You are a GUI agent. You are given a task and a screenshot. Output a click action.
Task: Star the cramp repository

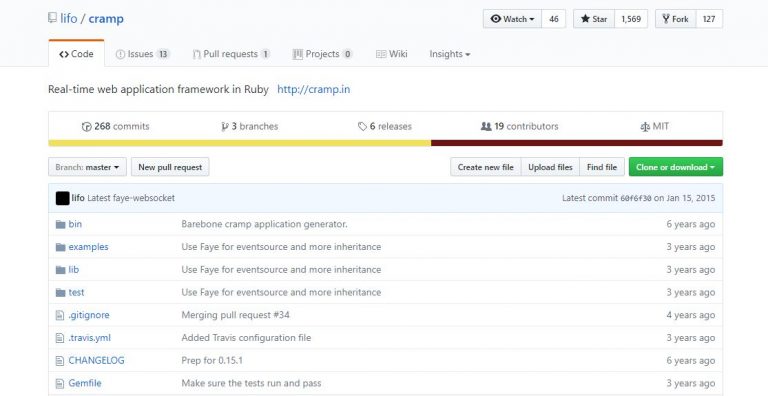pos(594,19)
